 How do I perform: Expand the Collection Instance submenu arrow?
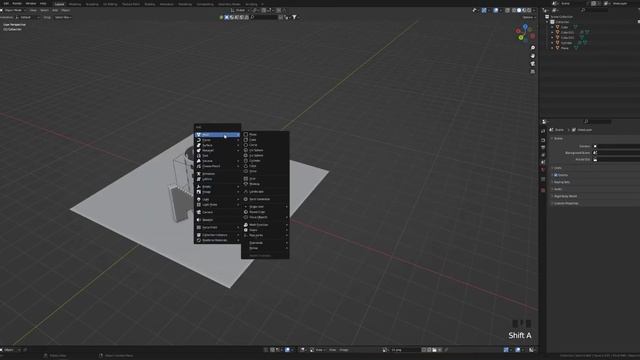238,235
